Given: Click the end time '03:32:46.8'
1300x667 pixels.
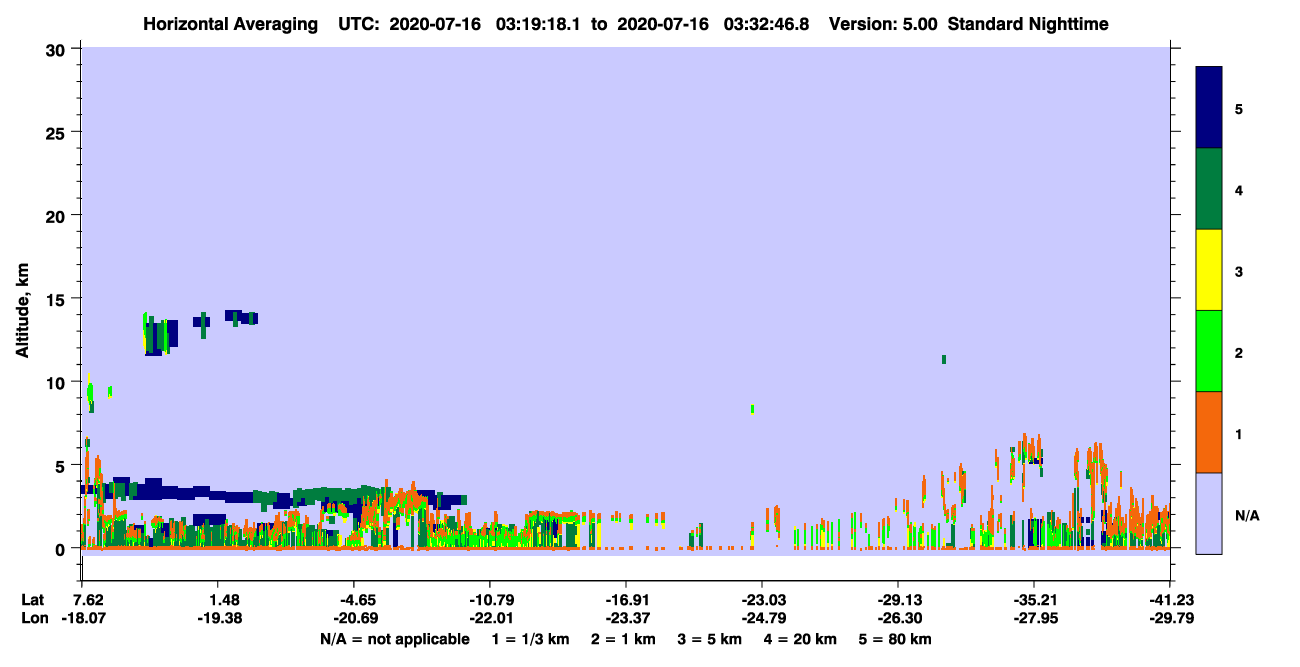Looking at the screenshot, I should [767, 24].
